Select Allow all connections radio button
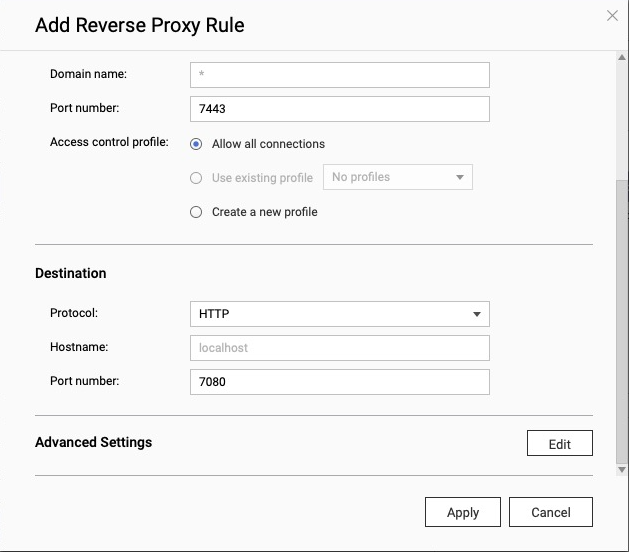Viewport: 629px width, 552px height. point(196,144)
